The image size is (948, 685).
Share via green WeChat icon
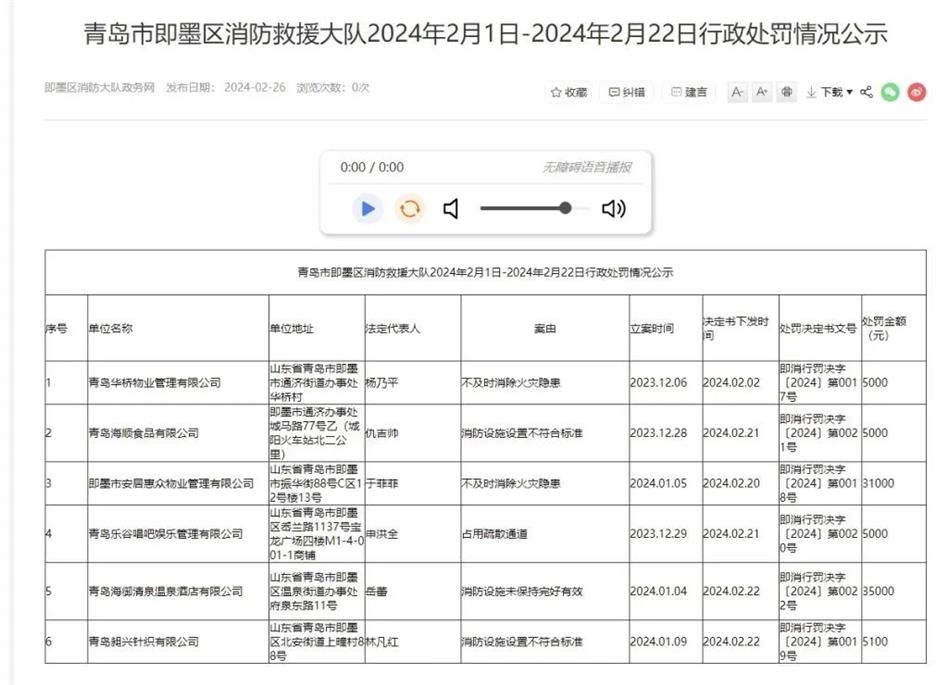(890, 92)
